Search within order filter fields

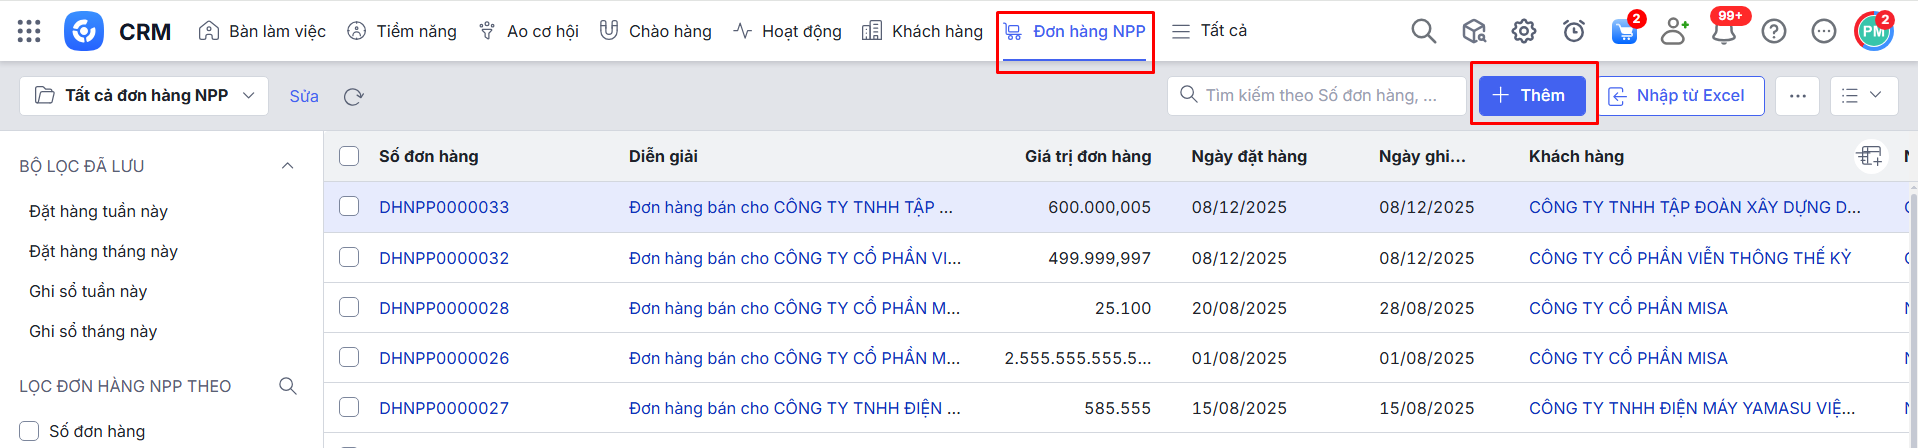pyautogui.click(x=288, y=386)
